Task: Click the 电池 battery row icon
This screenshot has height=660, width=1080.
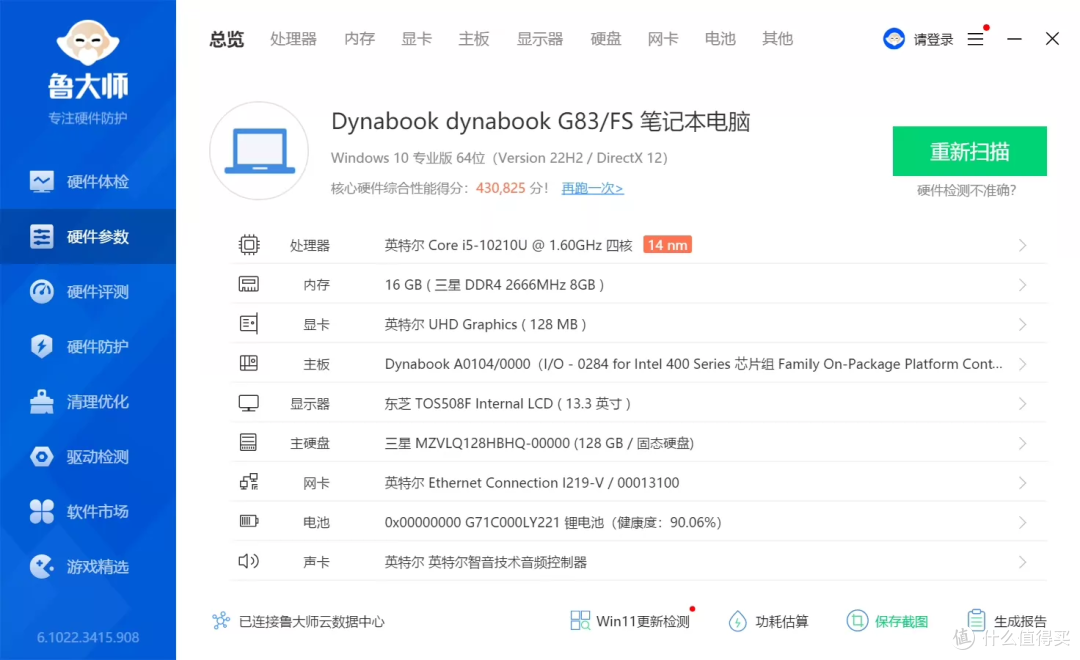Action: 249,521
